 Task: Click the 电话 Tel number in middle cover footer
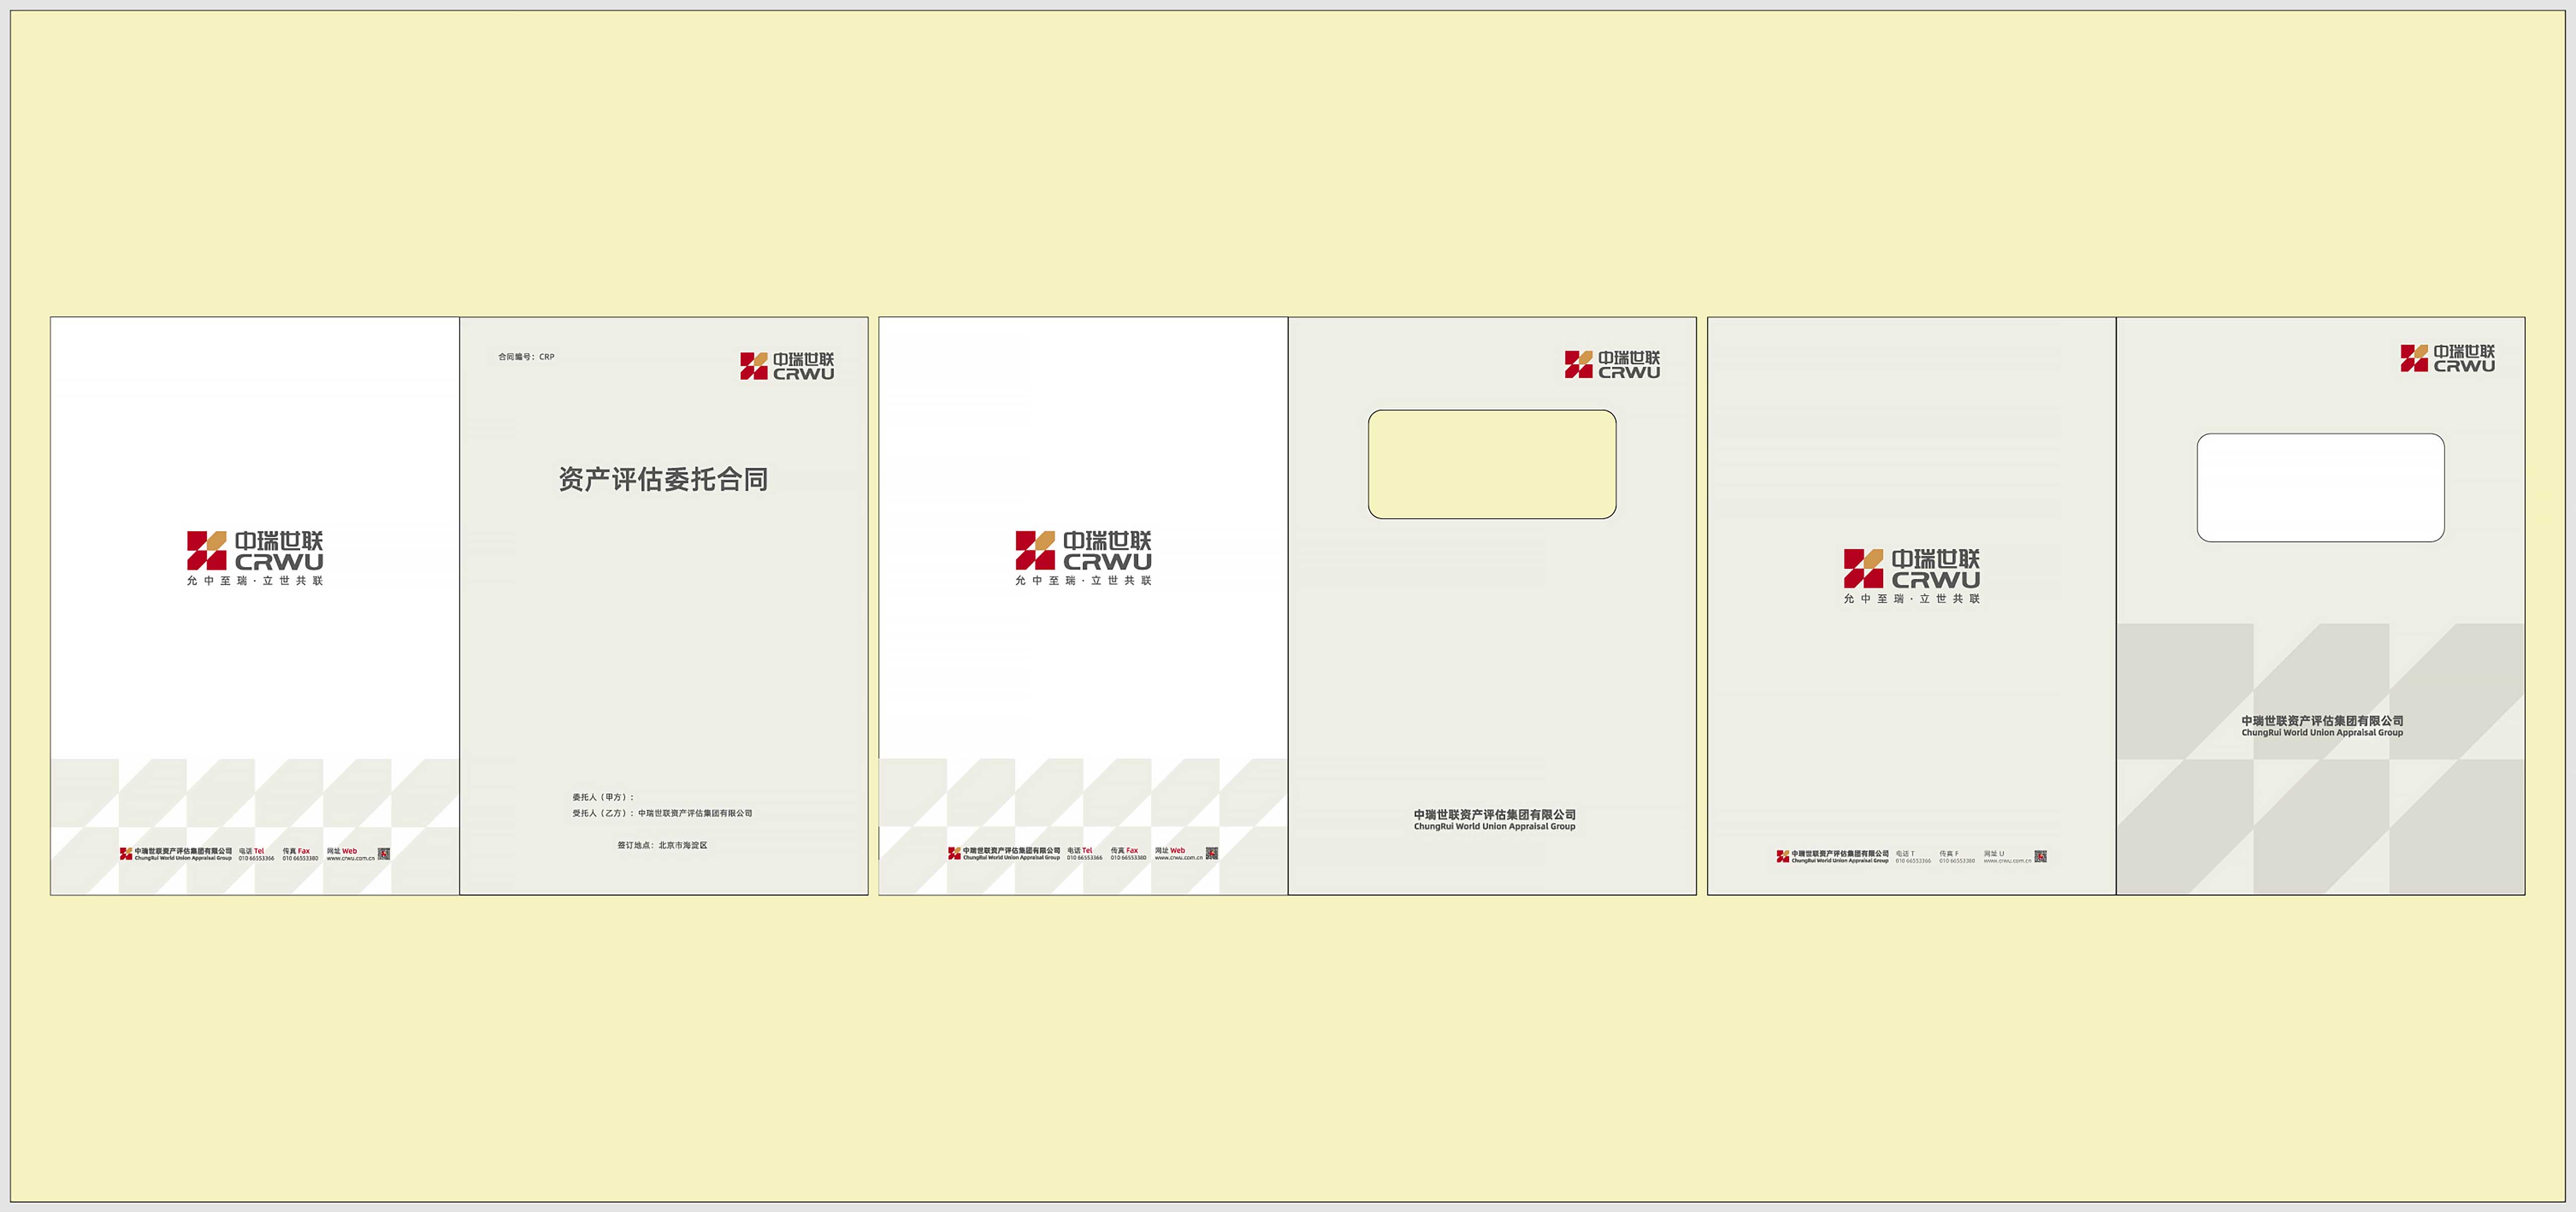click(x=1084, y=857)
